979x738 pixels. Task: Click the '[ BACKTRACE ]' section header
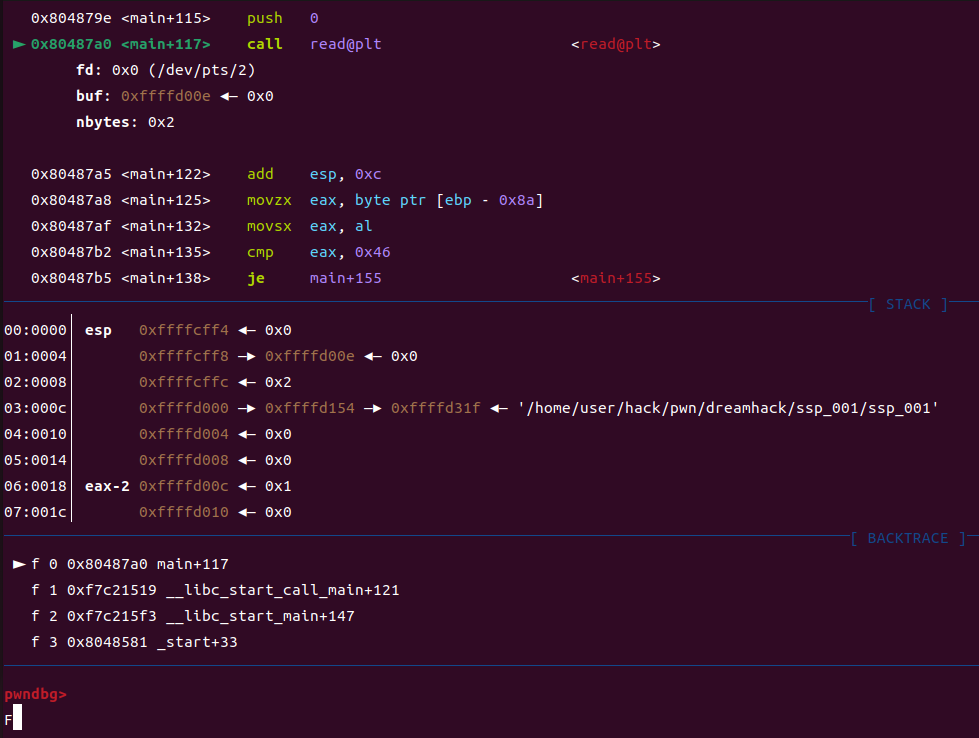(908, 538)
